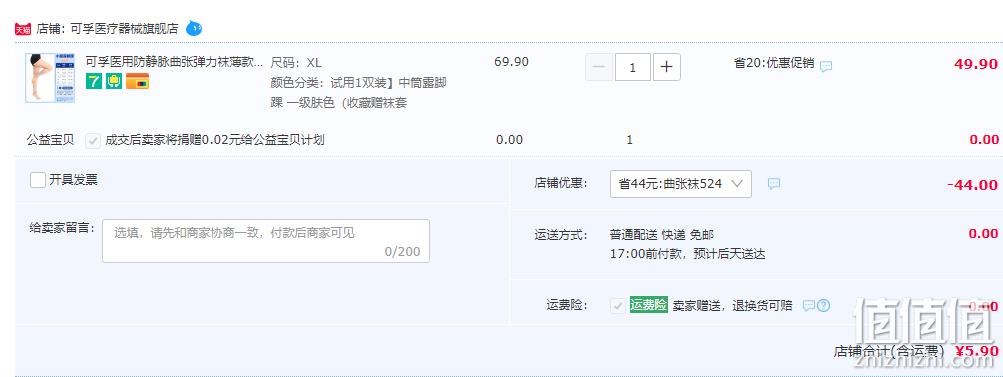Click the 给卖家留言 message text box
Screen dimensions: 1003x377
[x=266, y=241]
